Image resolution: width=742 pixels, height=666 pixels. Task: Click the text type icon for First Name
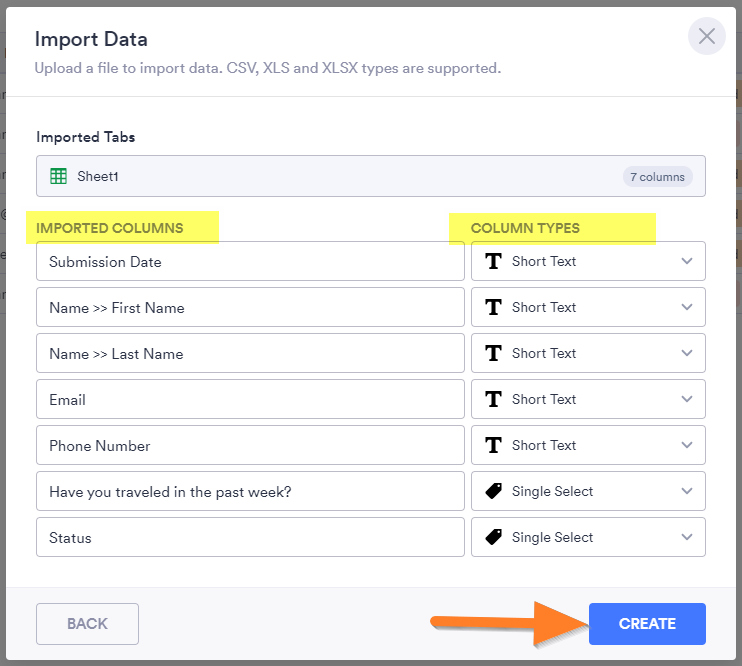click(493, 307)
